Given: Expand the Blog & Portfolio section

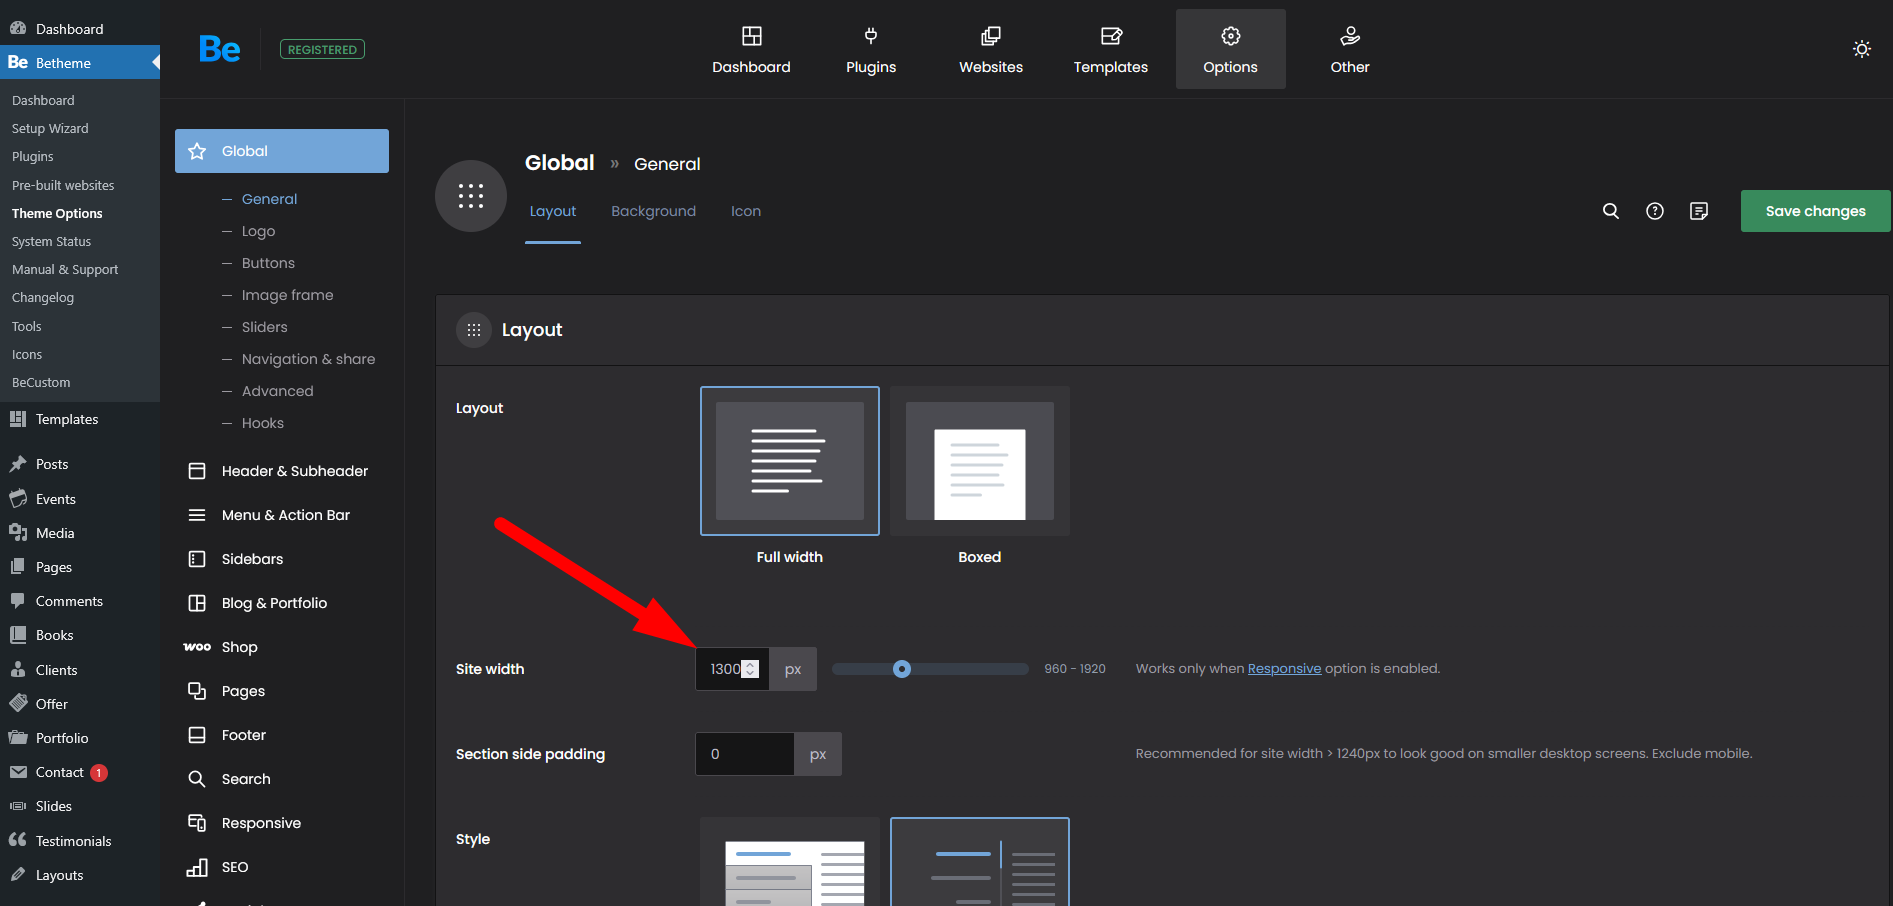Looking at the screenshot, I should (x=274, y=603).
